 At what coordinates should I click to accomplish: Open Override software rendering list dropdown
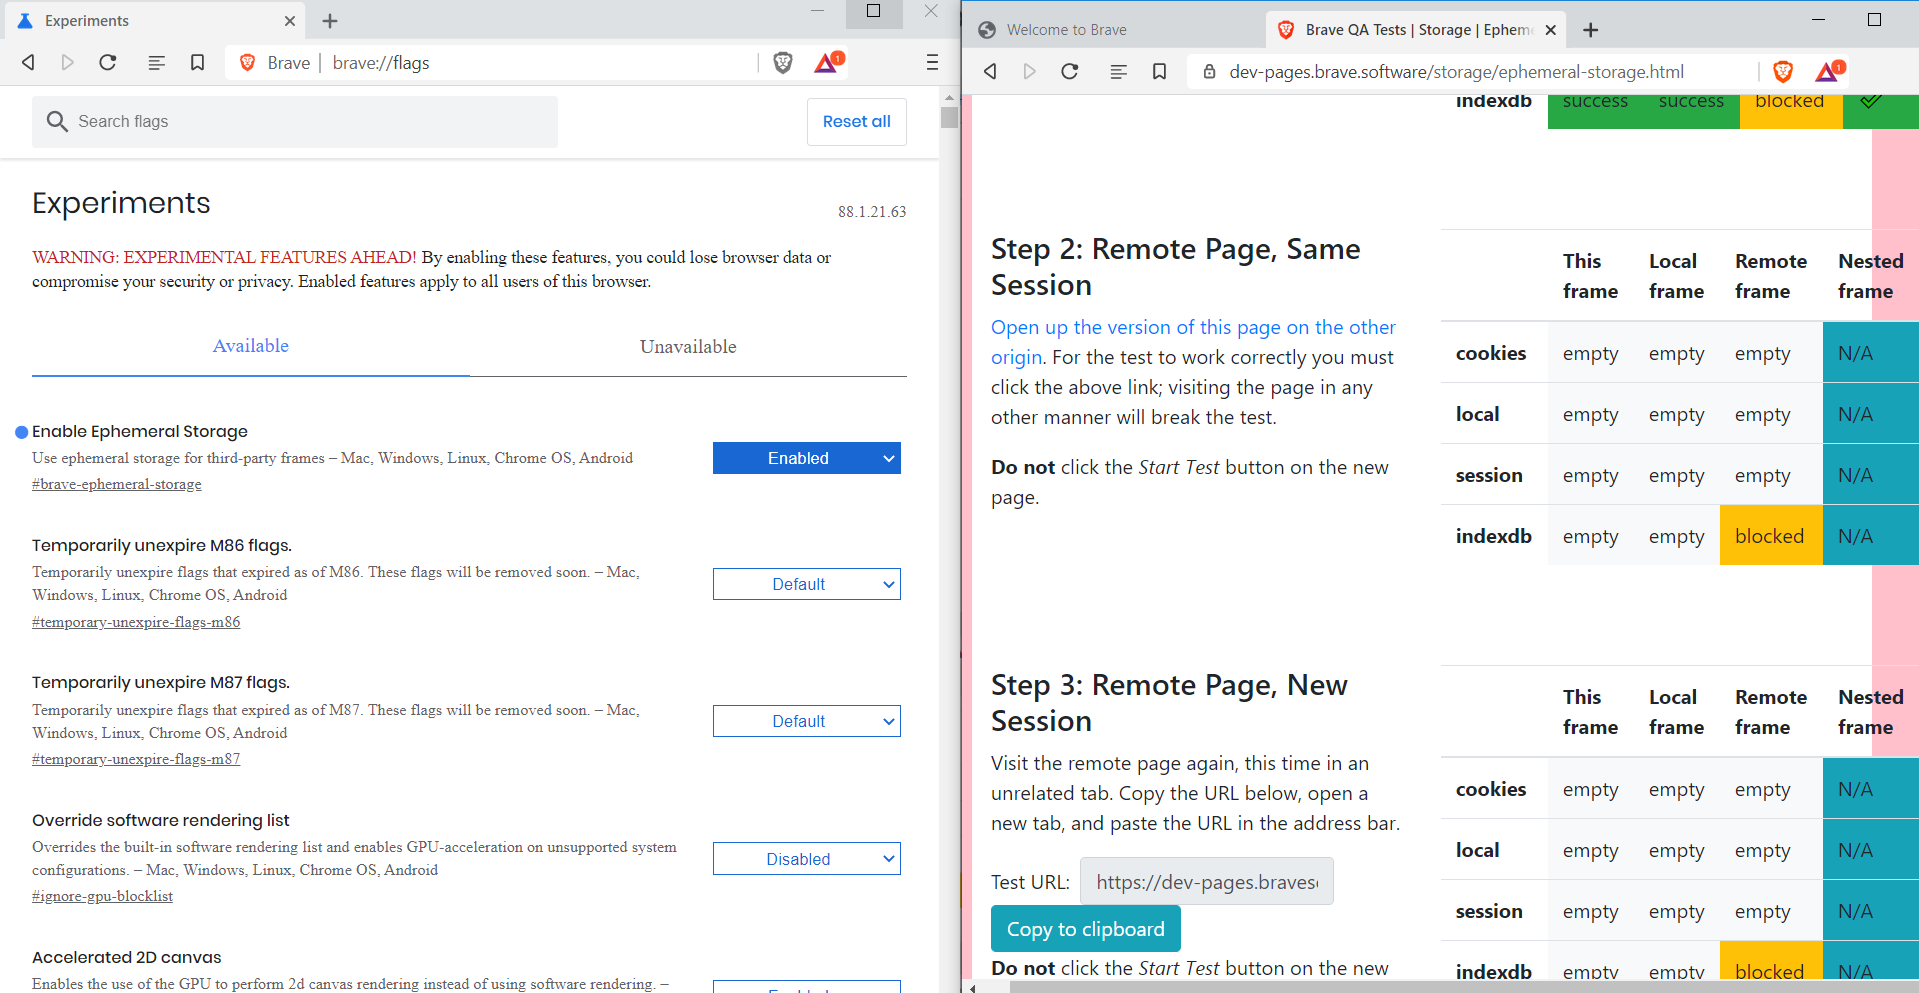(806, 859)
